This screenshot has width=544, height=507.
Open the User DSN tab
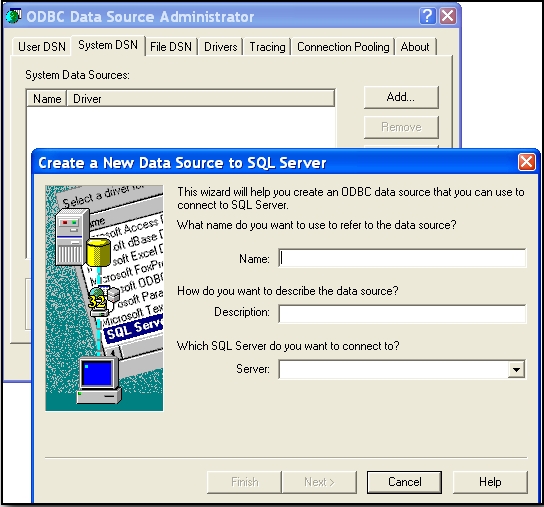42,47
